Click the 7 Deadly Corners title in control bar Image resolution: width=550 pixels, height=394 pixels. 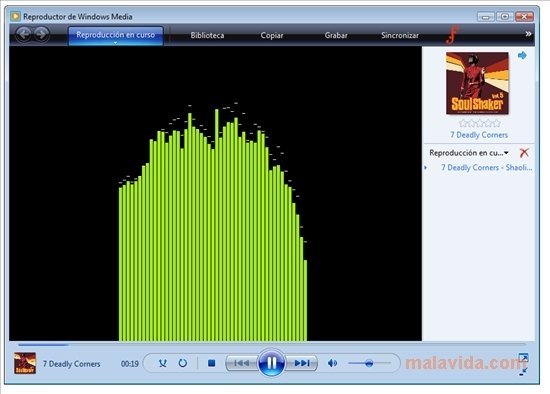pyautogui.click(x=72, y=364)
